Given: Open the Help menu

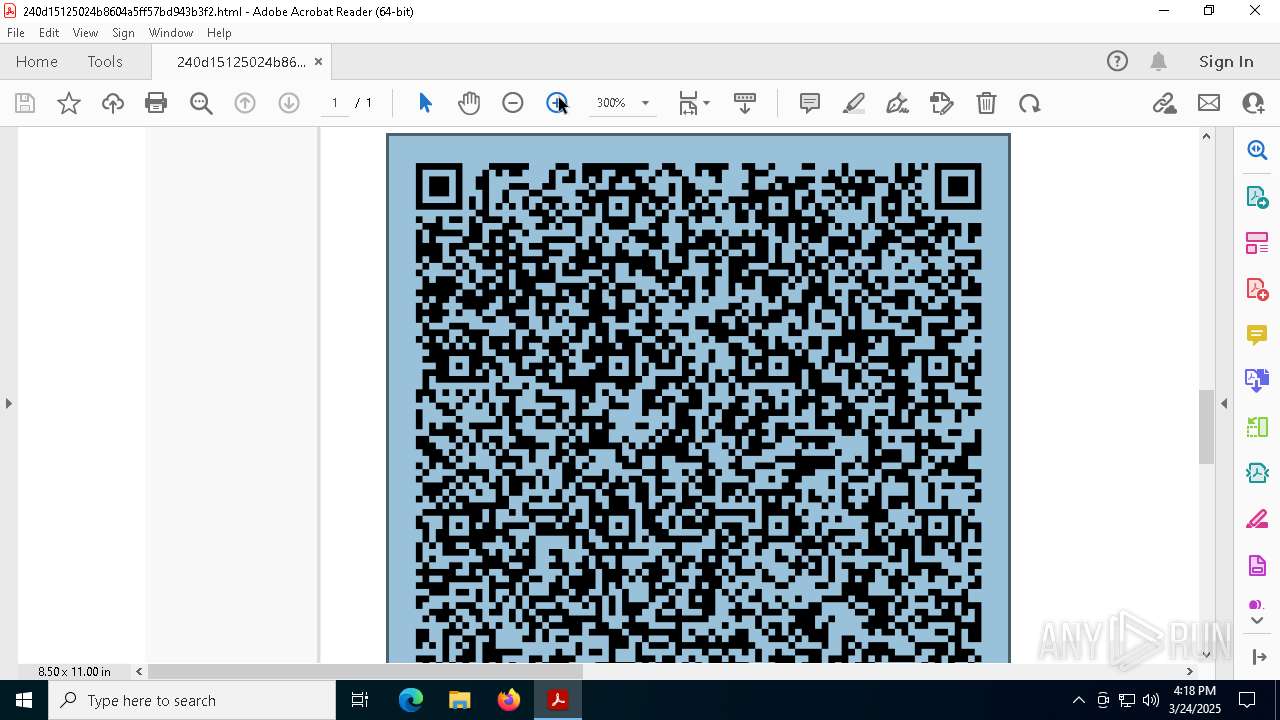Looking at the screenshot, I should [219, 33].
